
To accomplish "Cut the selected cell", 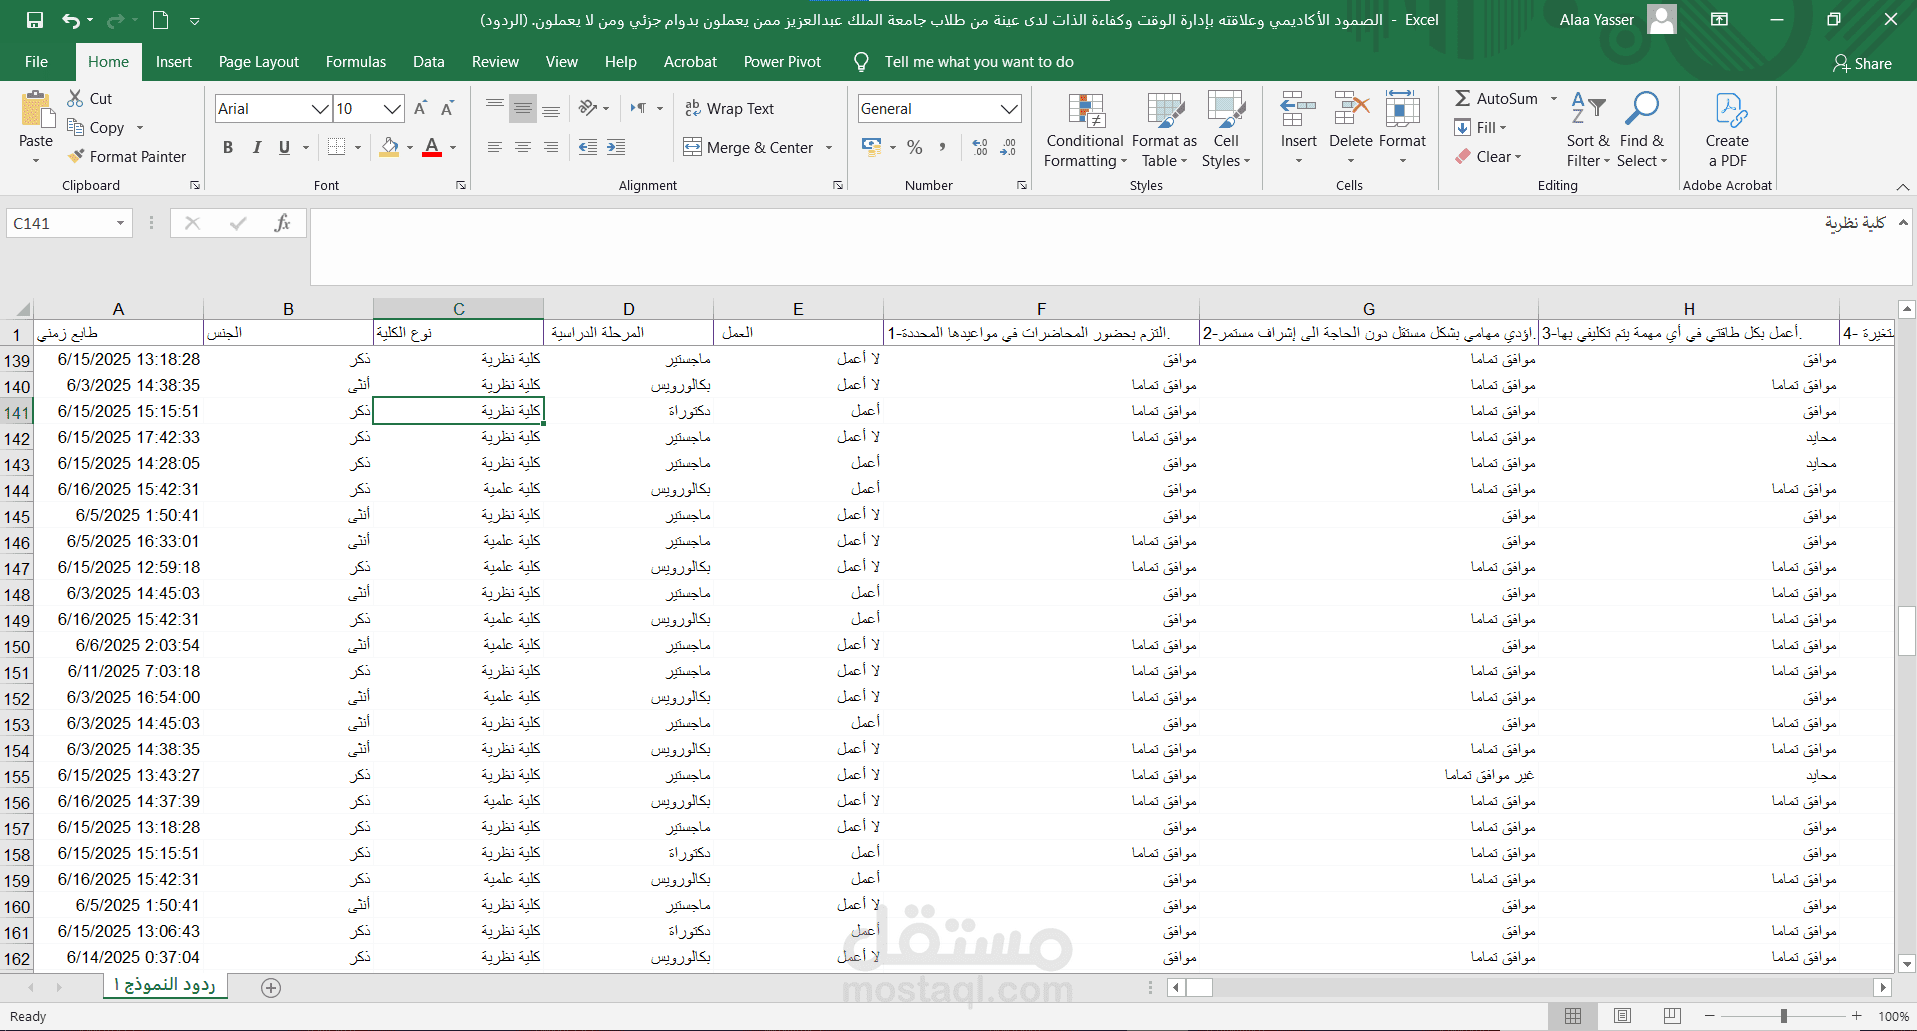I will pyautogui.click(x=90, y=98).
